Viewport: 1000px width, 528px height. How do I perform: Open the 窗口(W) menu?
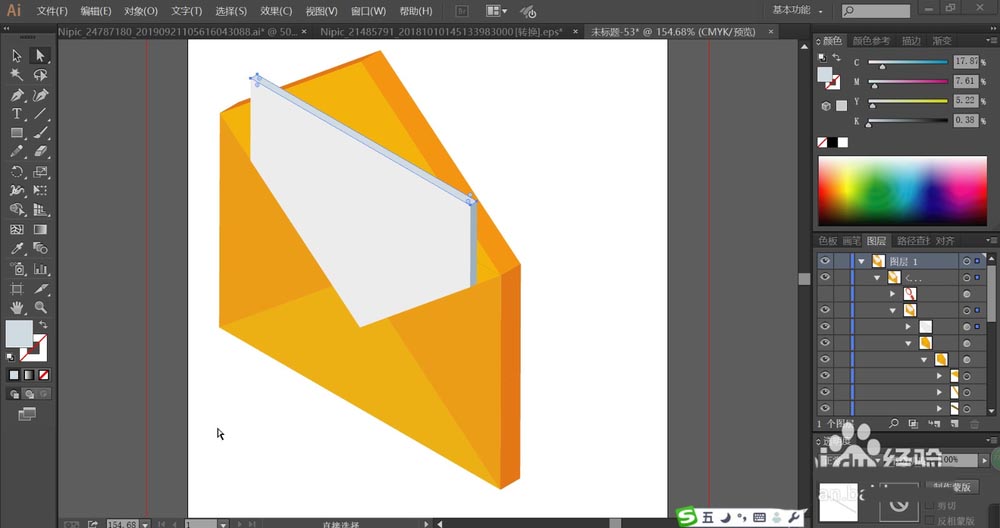[369, 11]
